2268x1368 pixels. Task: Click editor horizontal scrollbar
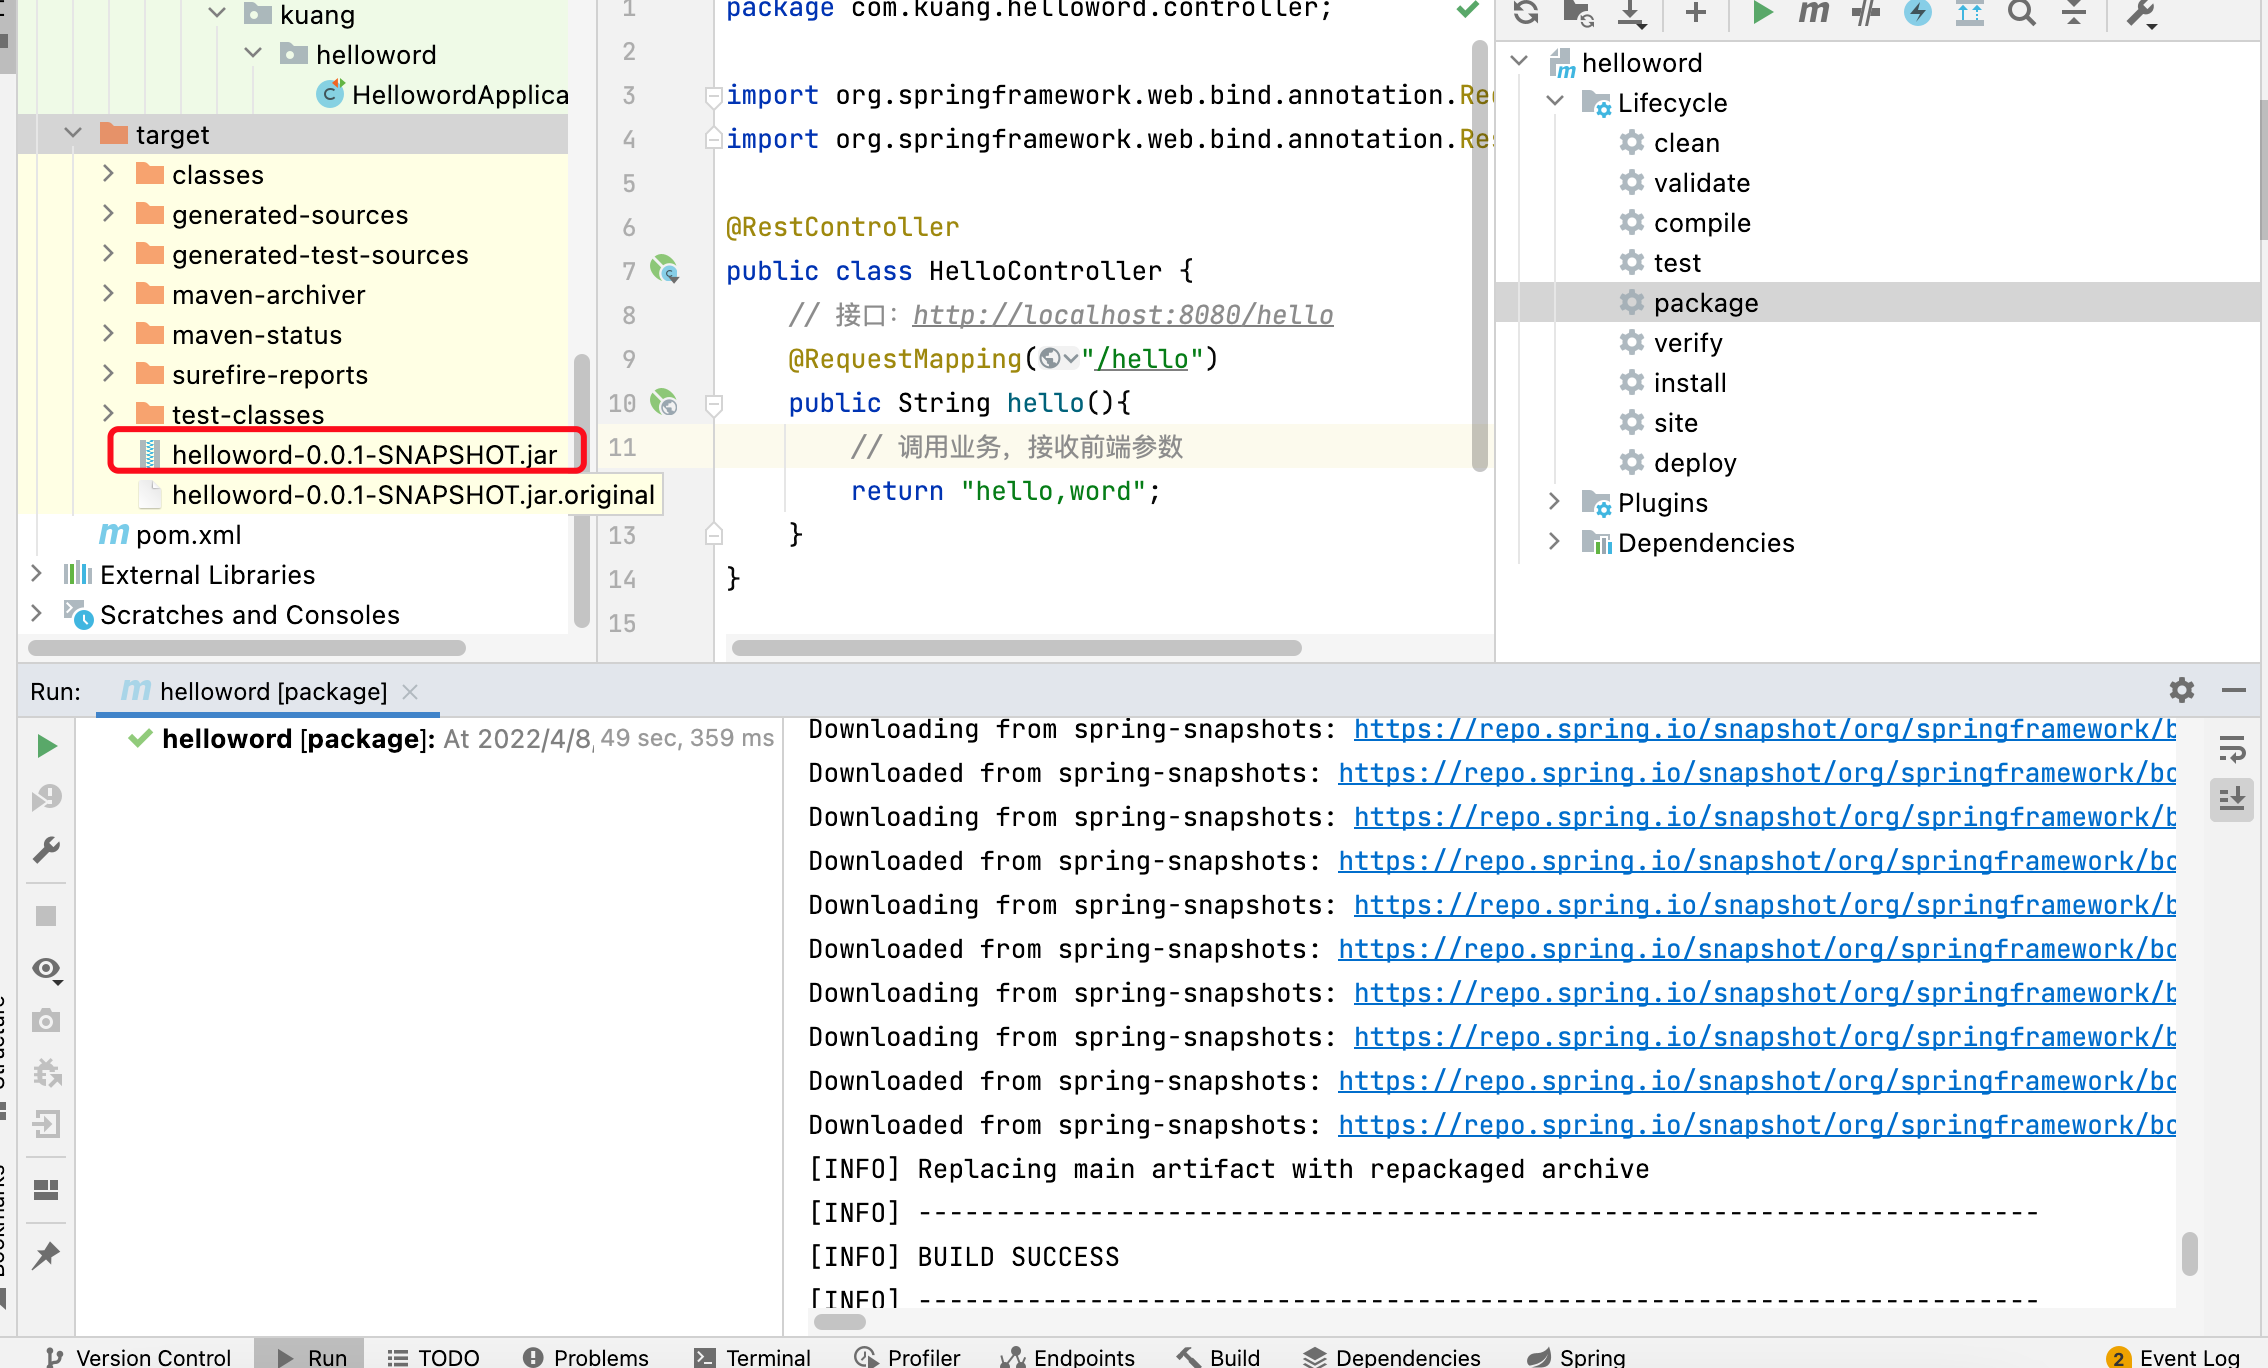click(x=1016, y=648)
